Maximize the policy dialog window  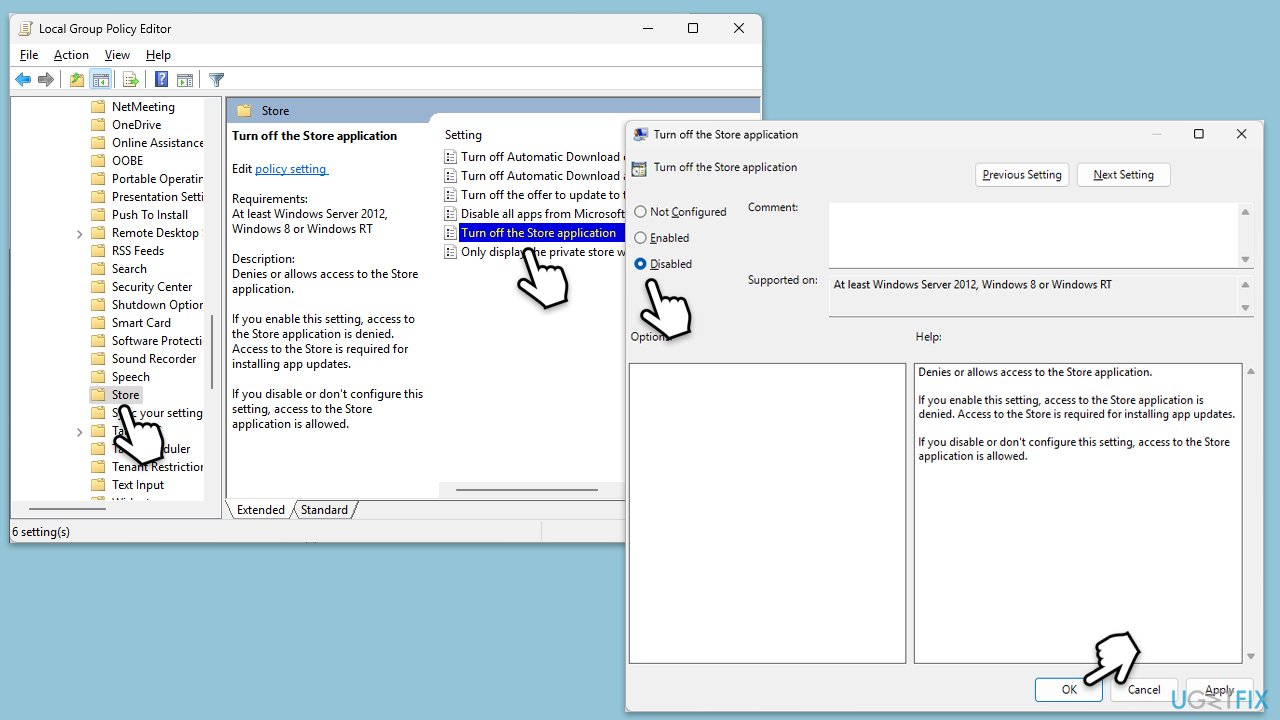1198,134
